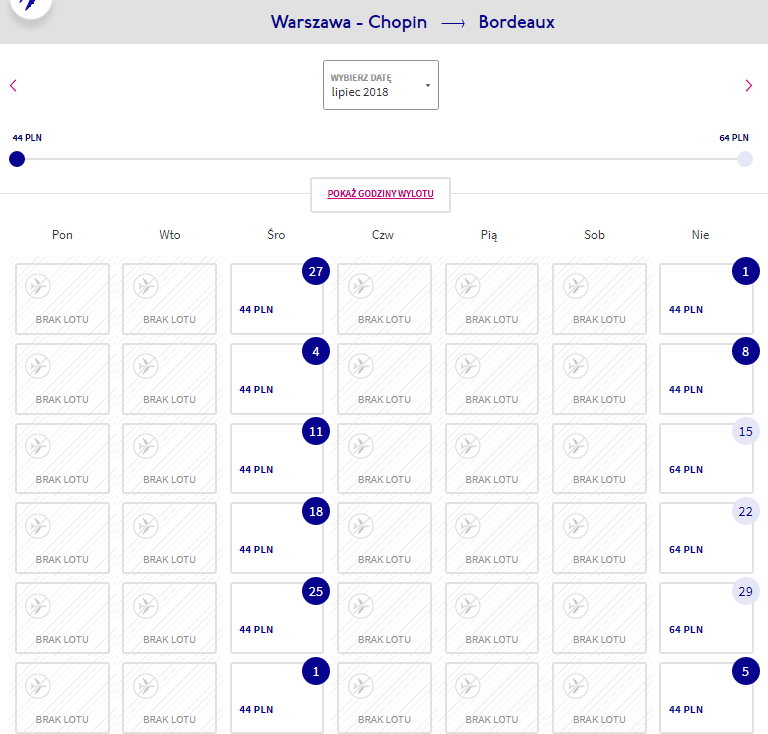Click the minimum price slider handle at 44 PLN

17,159
